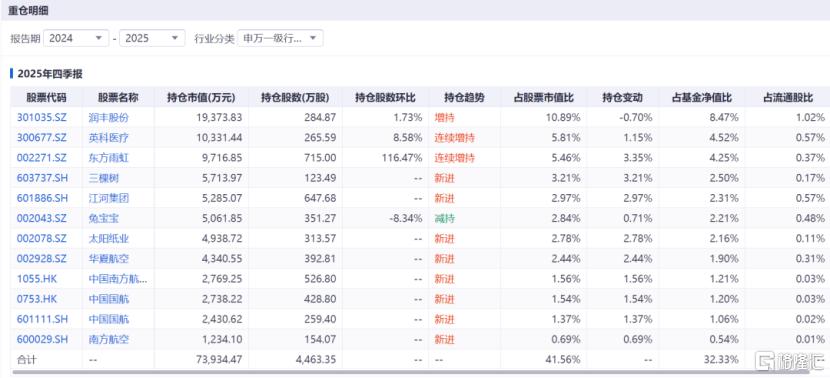The image size is (830, 378).
Task: Sort by 股票代码 column header
Action: point(47,98)
